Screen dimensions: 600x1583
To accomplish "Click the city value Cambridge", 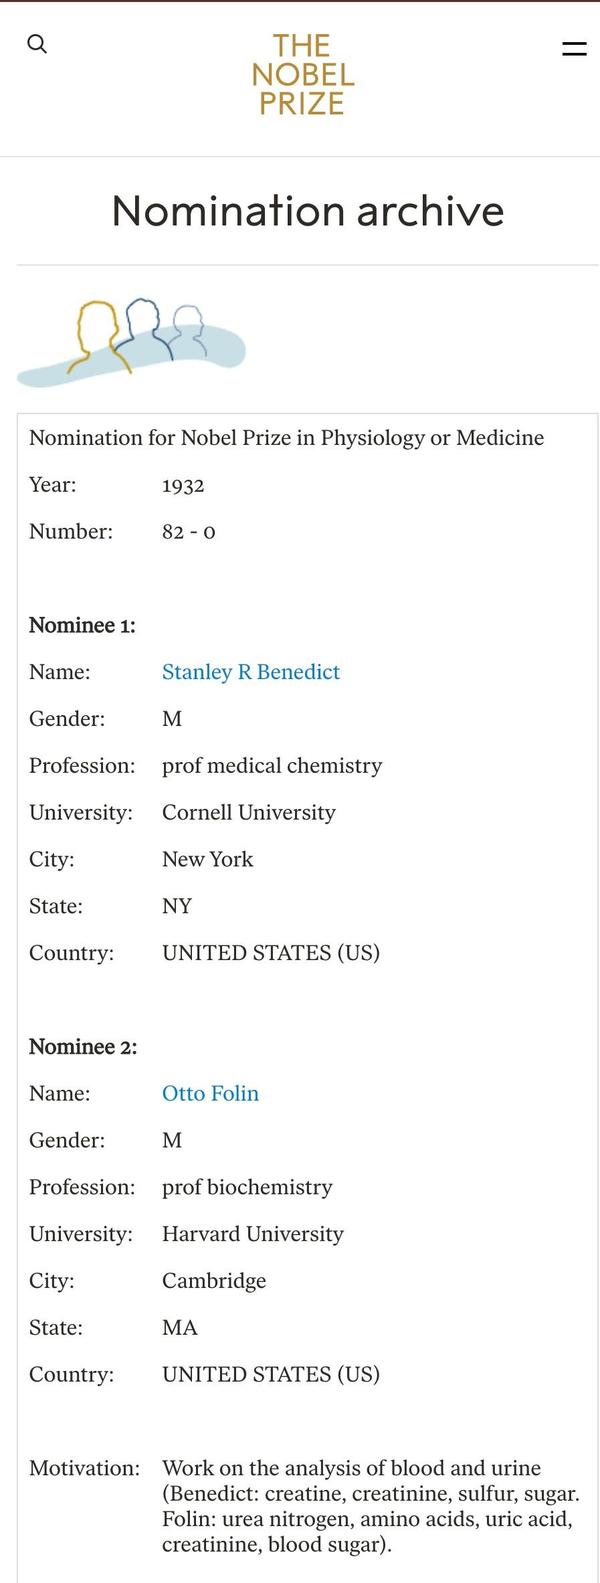I will tap(214, 1281).
